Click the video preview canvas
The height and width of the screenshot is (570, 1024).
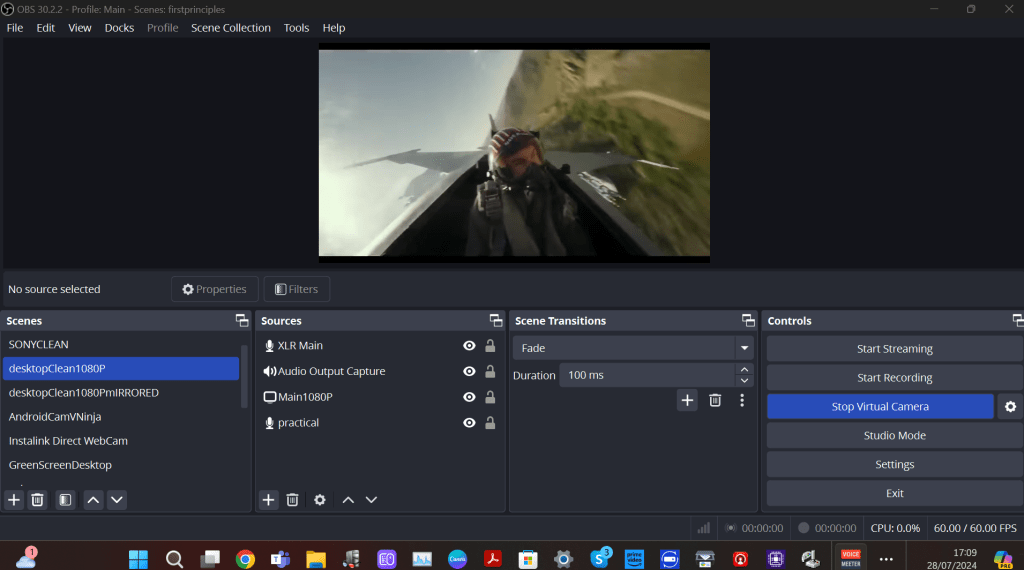(514, 153)
